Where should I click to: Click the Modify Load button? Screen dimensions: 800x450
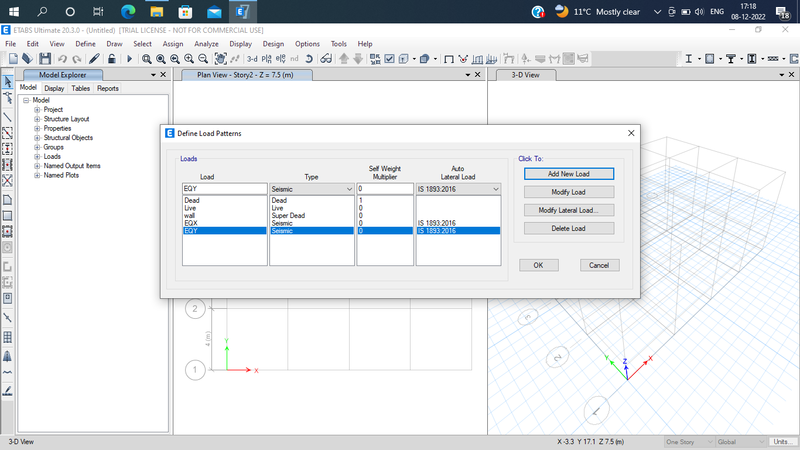pos(569,192)
